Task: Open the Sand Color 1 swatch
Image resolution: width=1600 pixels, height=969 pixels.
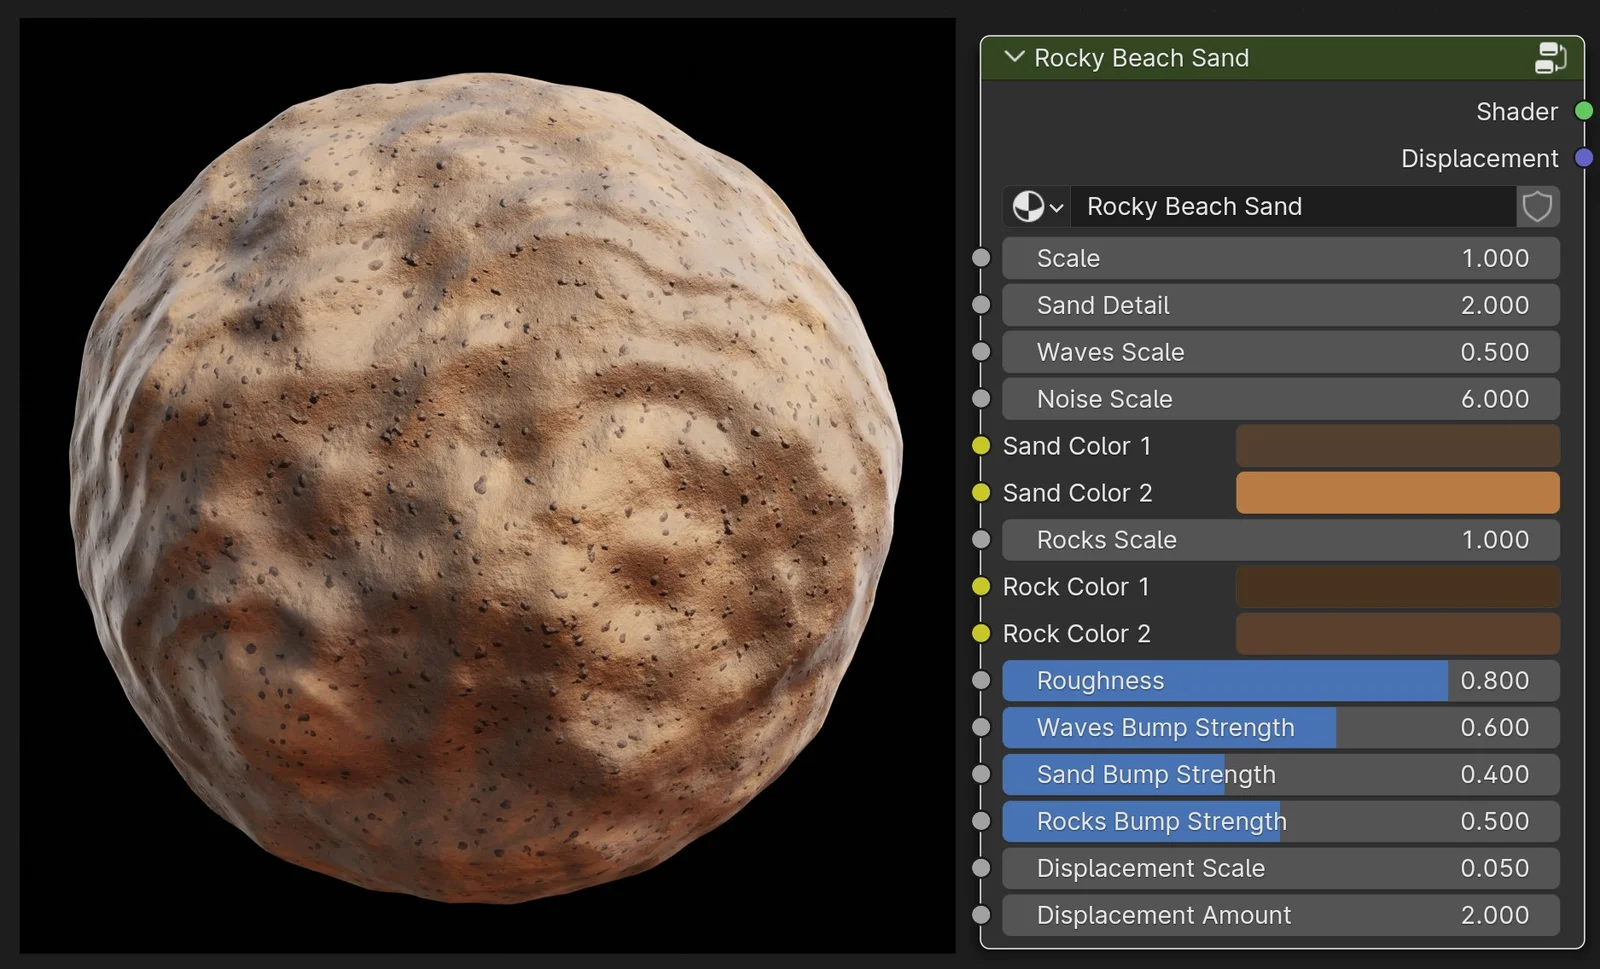Action: click(1397, 446)
